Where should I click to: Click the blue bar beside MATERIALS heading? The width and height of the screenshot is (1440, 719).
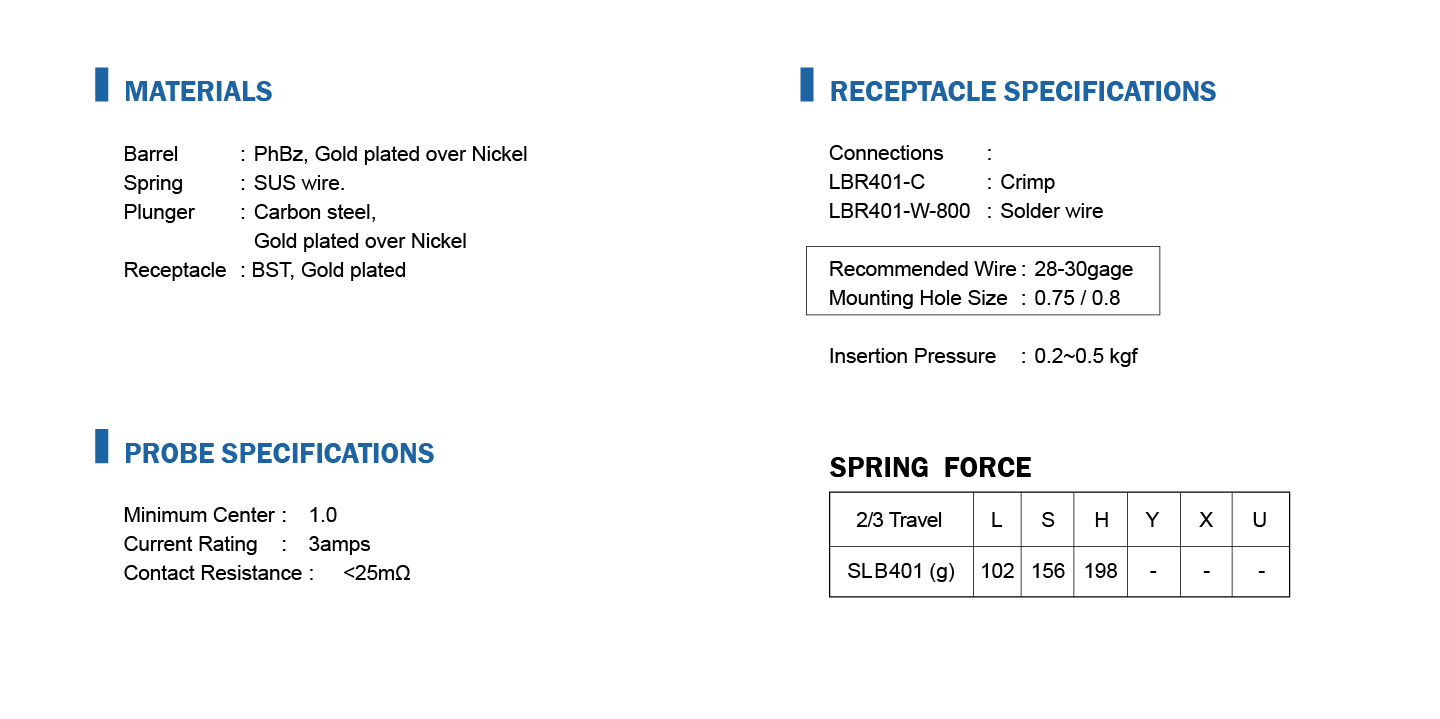(101, 84)
